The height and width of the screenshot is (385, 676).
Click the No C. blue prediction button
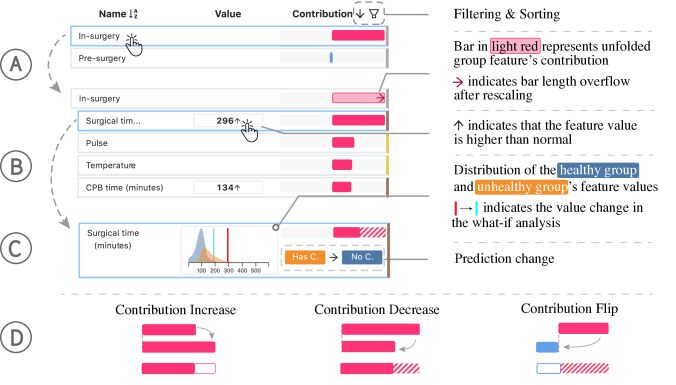[x=362, y=257]
